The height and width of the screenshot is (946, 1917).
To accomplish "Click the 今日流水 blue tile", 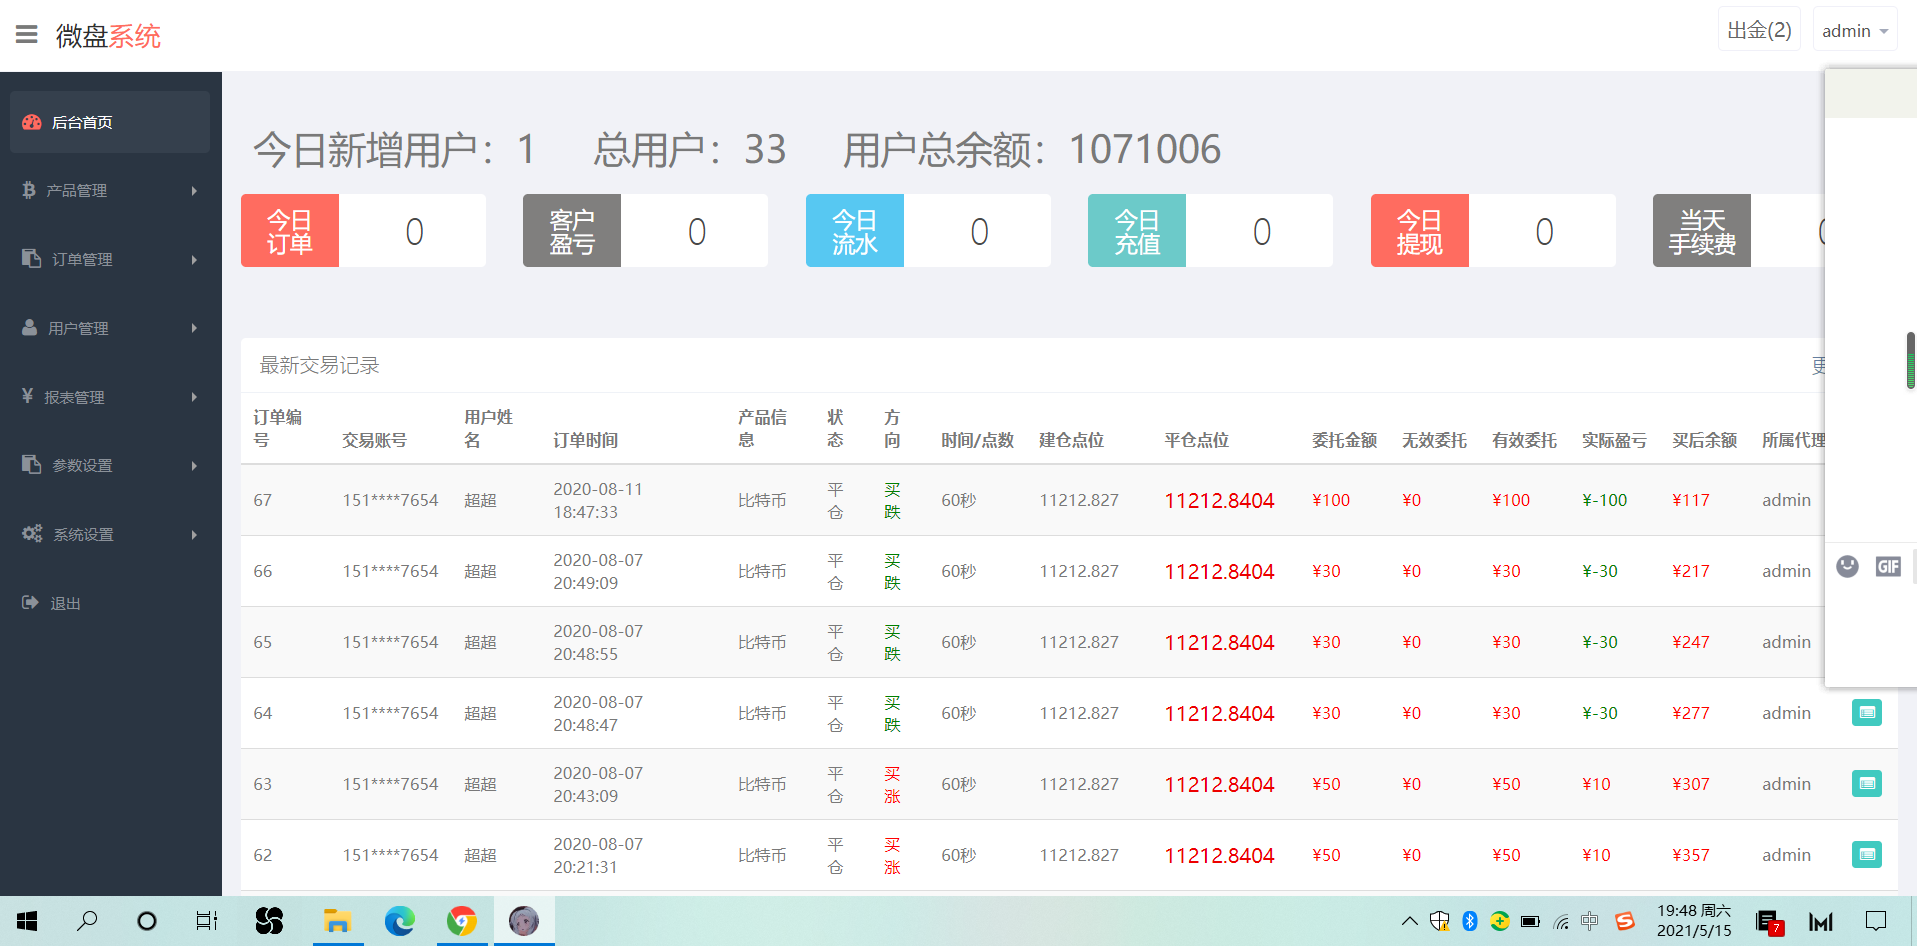I will click(855, 231).
